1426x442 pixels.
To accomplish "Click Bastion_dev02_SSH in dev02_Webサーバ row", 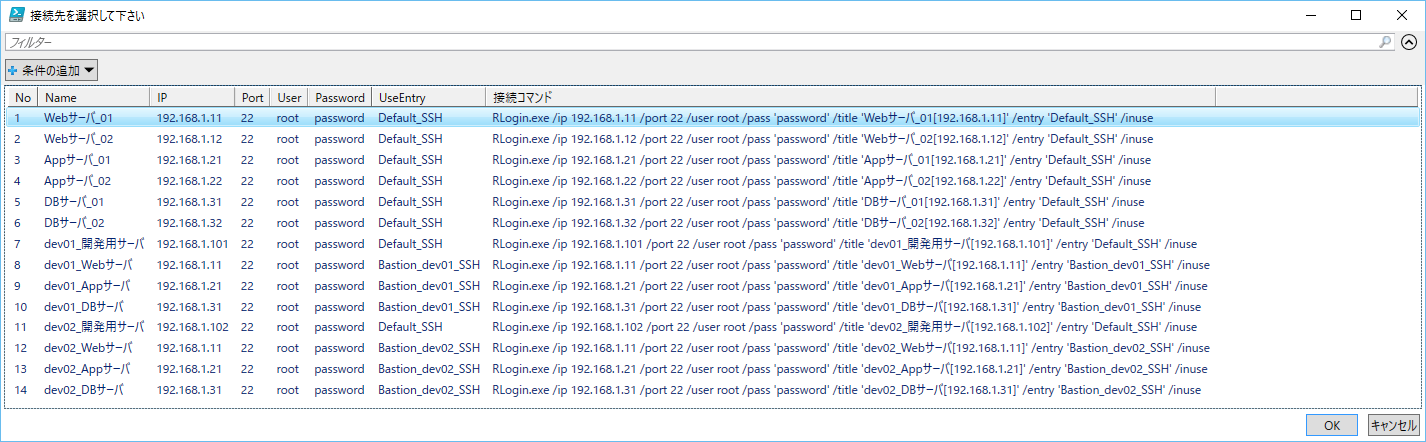I will (429, 349).
